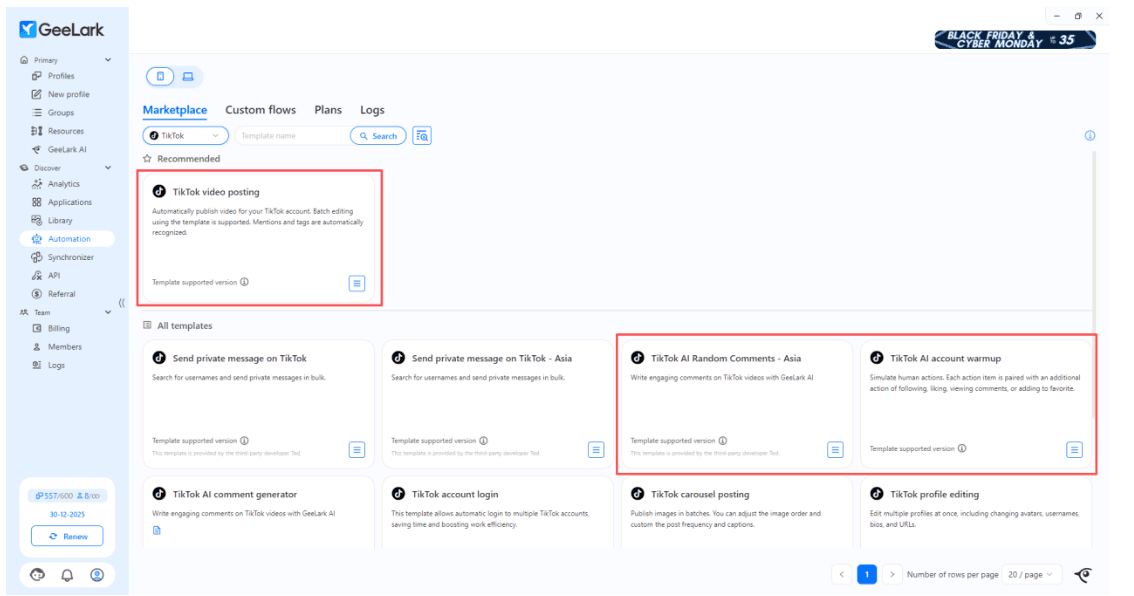Switch to the desktop computer view toggle
This screenshot has height=596, width=1134.
pos(188,77)
